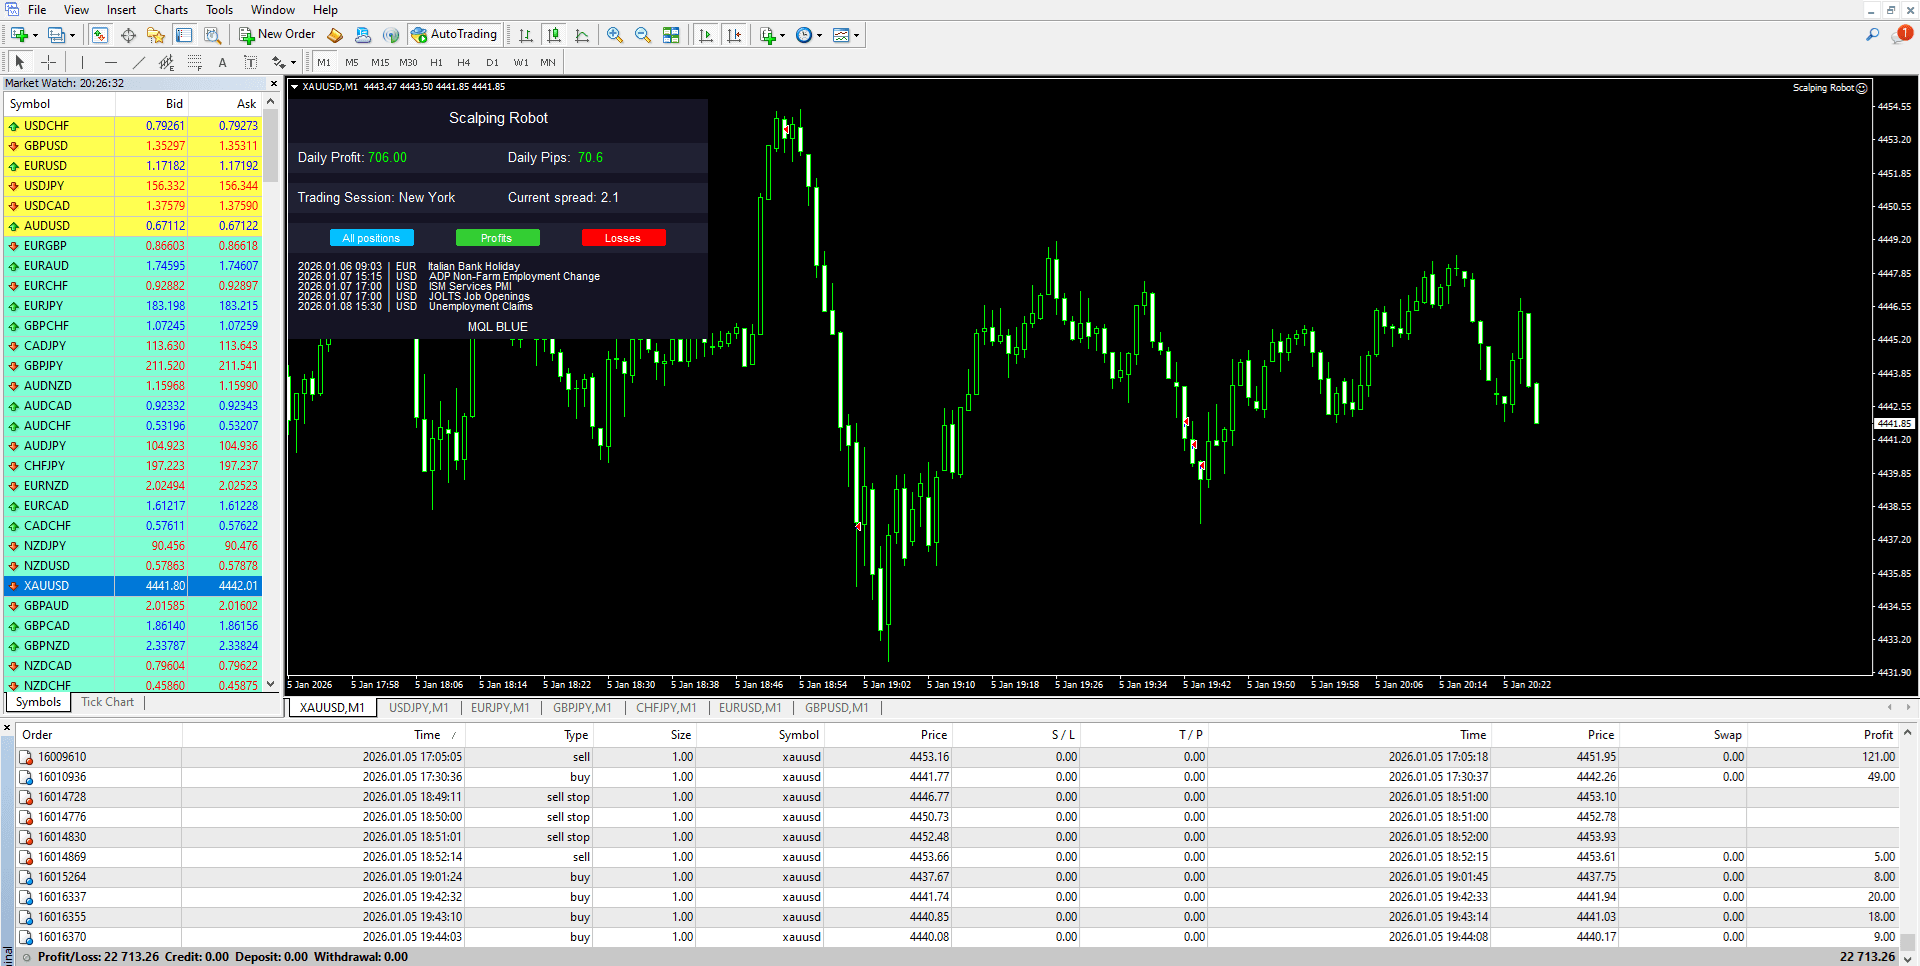Switch chart to candlesticks view
The width and height of the screenshot is (1920, 966).
click(x=554, y=35)
